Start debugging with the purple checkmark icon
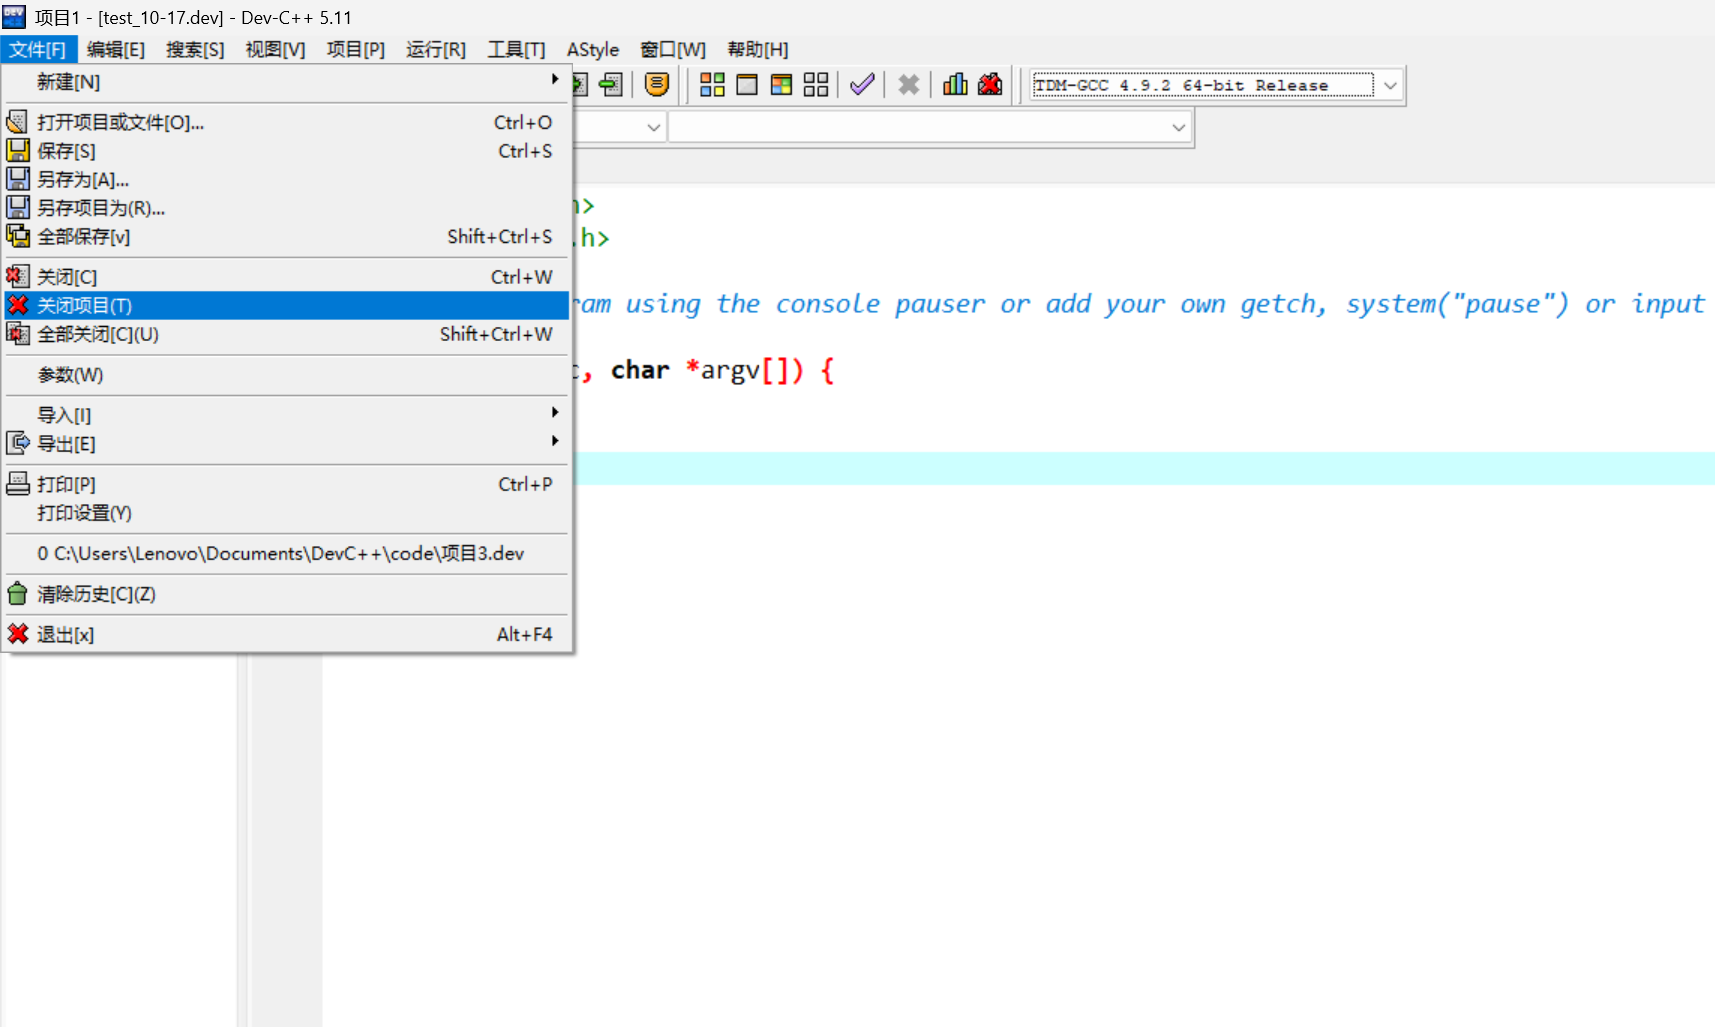Image resolution: width=1715 pixels, height=1027 pixels. (x=862, y=85)
